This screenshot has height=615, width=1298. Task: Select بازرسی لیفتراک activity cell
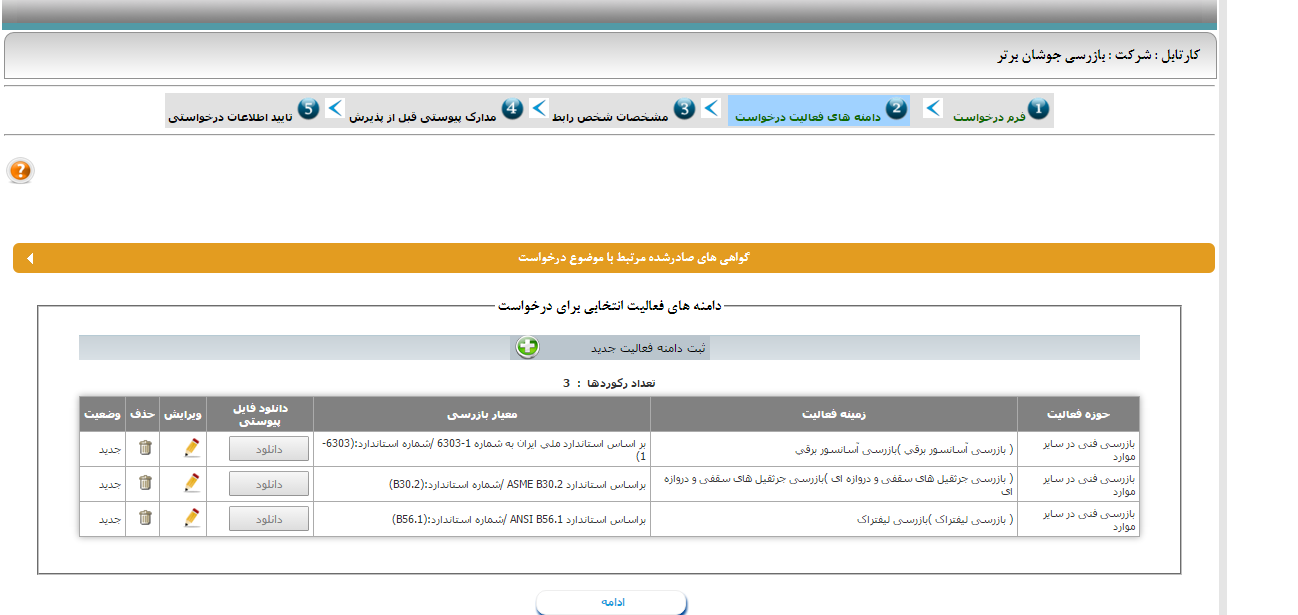[x=834, y=519]
